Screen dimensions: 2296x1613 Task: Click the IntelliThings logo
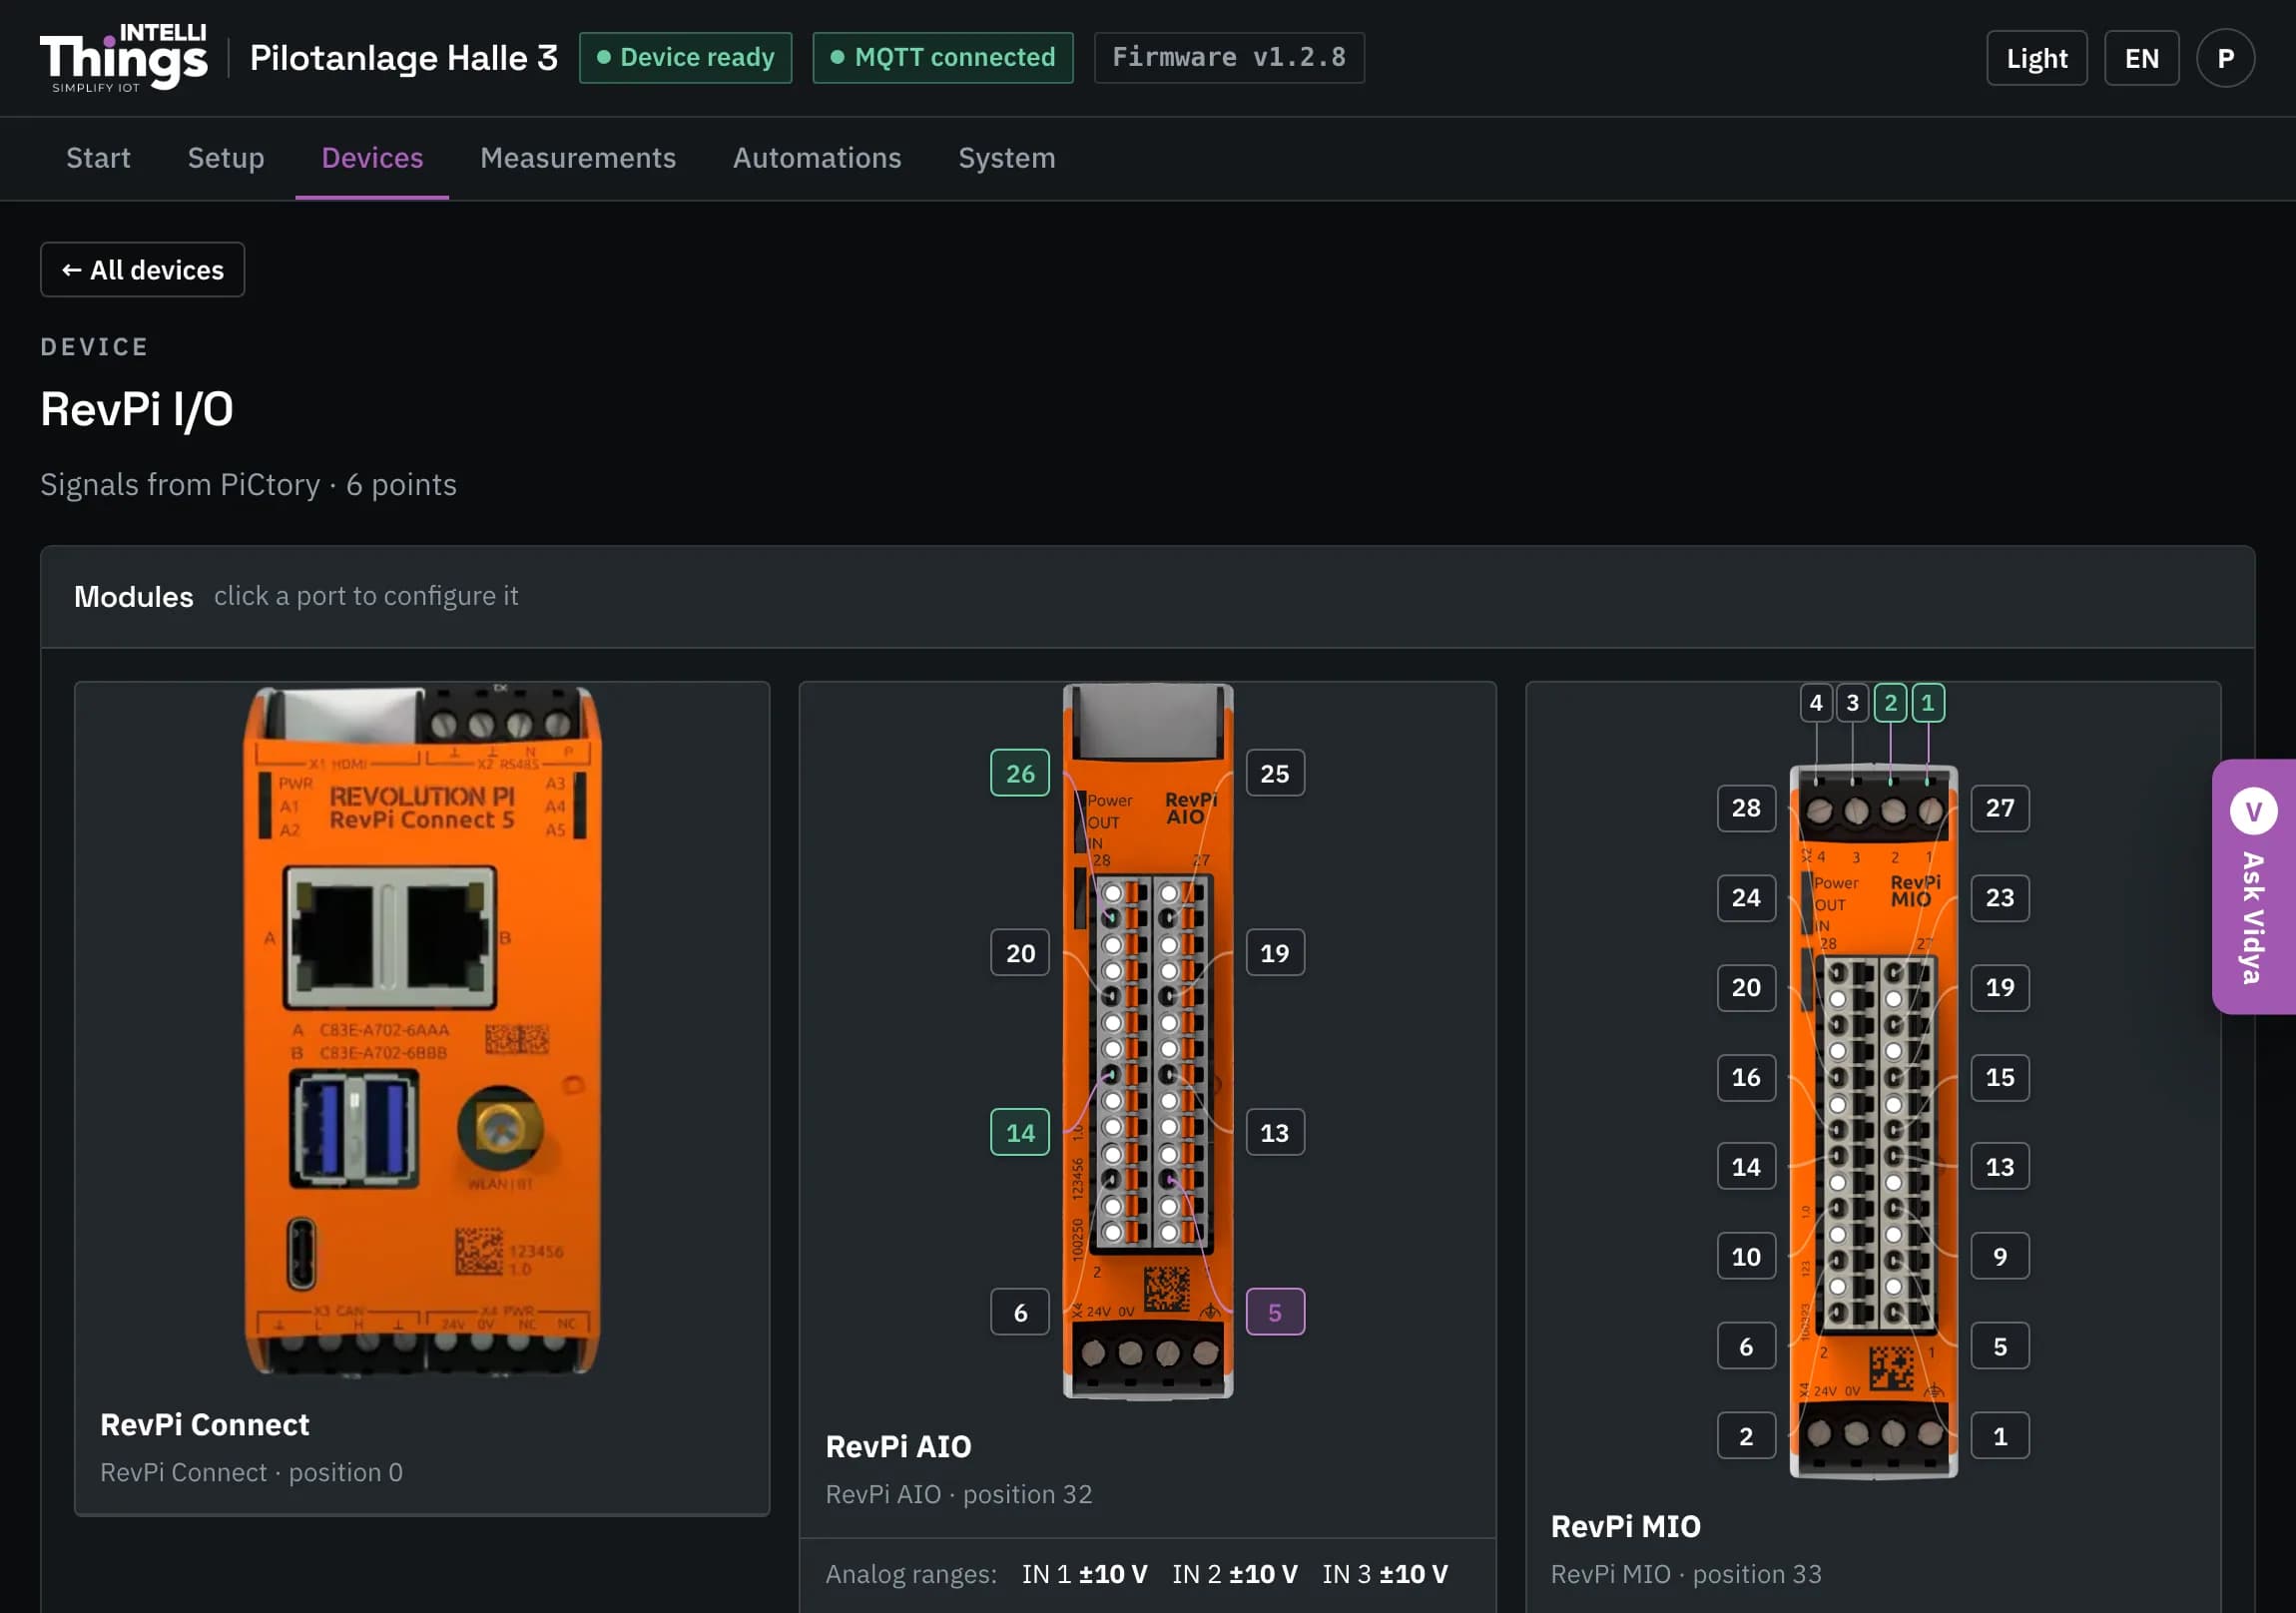click(x=124, y=58)
